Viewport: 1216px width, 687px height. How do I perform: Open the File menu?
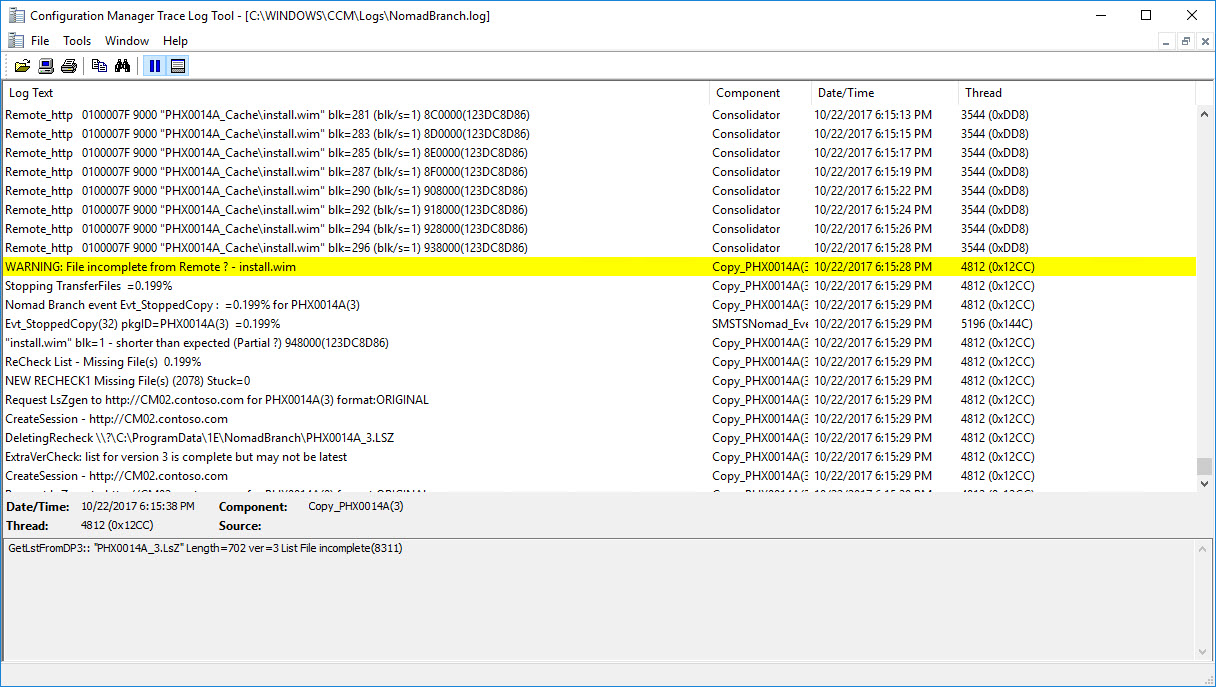(40, 41)
